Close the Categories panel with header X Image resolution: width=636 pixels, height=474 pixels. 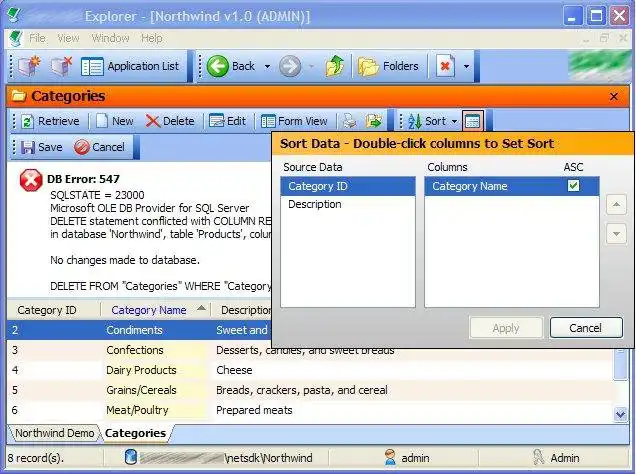point(614,97)
